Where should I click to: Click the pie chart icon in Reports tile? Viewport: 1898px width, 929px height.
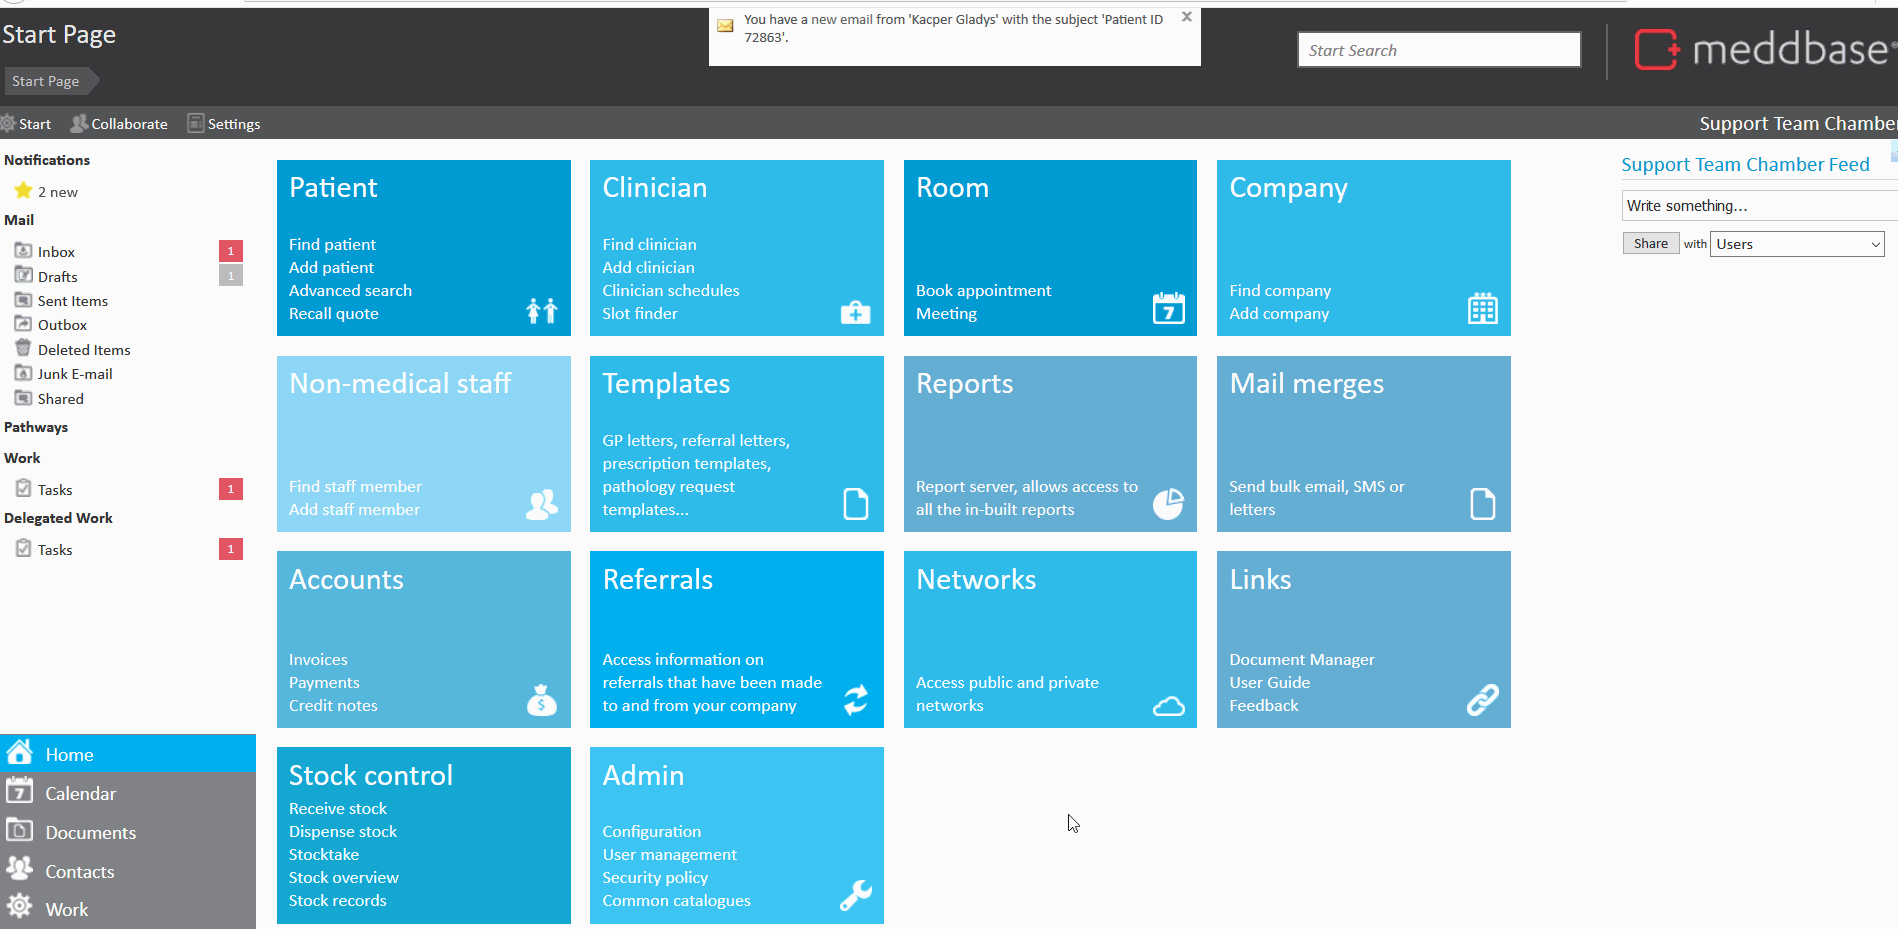pyautogui.click(x=1168, y=504)
